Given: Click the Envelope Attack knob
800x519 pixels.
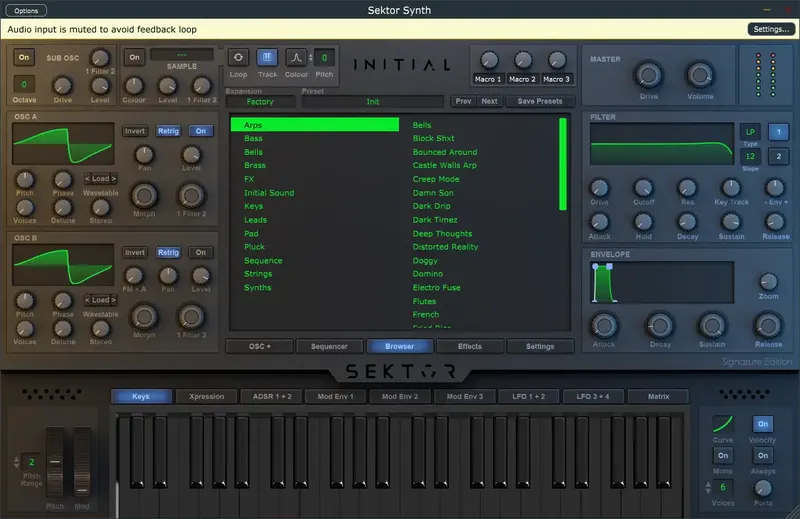Looking at the screenshot, I should pos(604,326).
